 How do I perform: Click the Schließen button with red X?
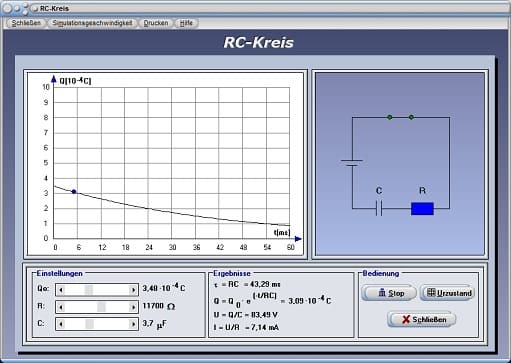coord(422,319)
